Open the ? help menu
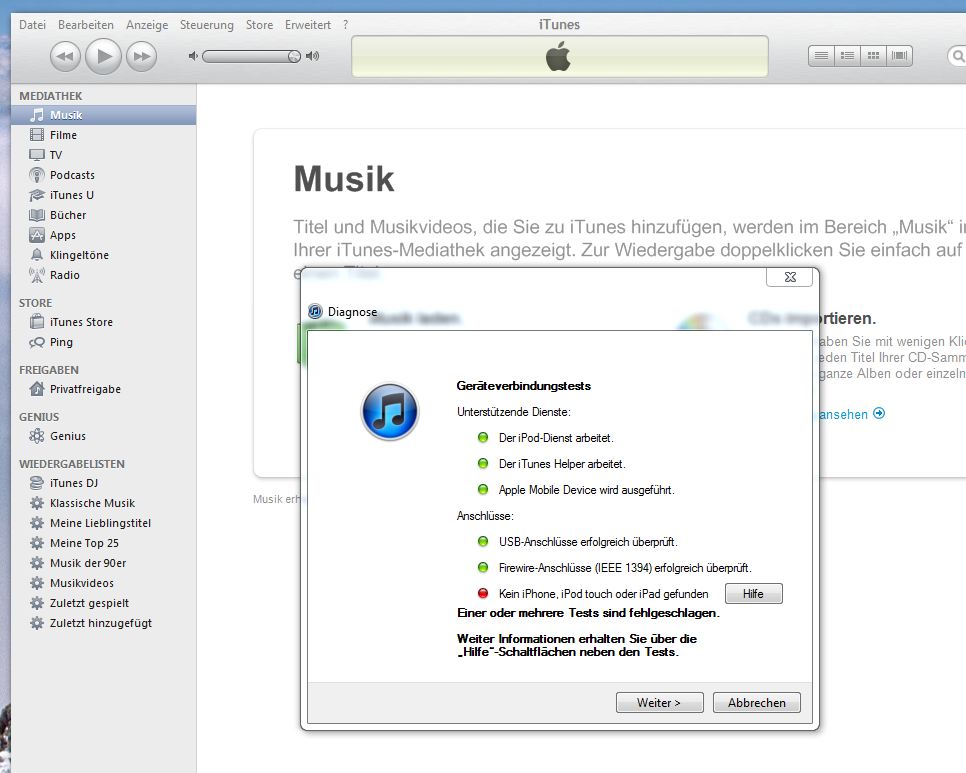 click(x=345, y=25)
